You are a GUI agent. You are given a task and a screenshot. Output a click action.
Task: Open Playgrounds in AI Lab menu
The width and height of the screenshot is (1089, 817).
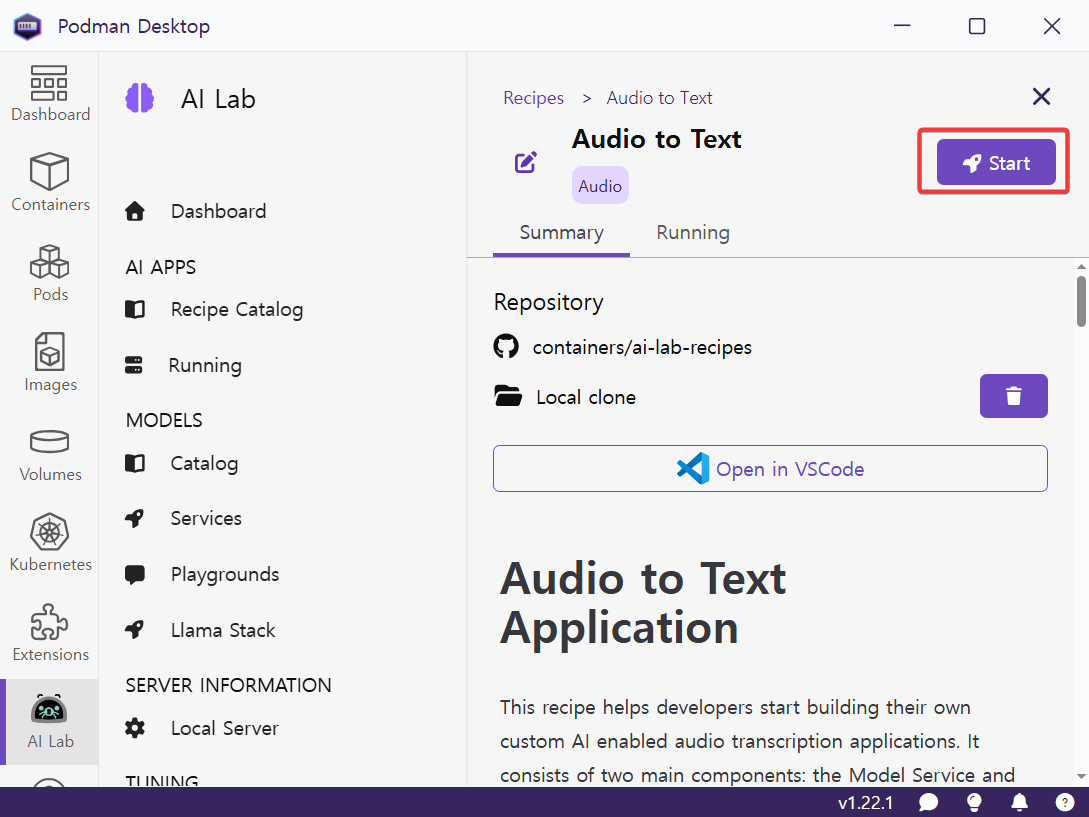coord(224,574)
